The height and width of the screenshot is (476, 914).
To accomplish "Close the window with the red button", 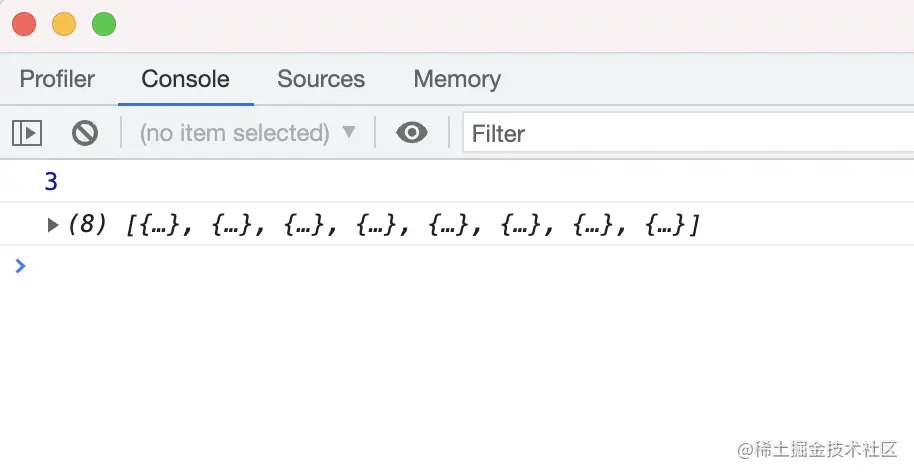I will coord(24,24).
